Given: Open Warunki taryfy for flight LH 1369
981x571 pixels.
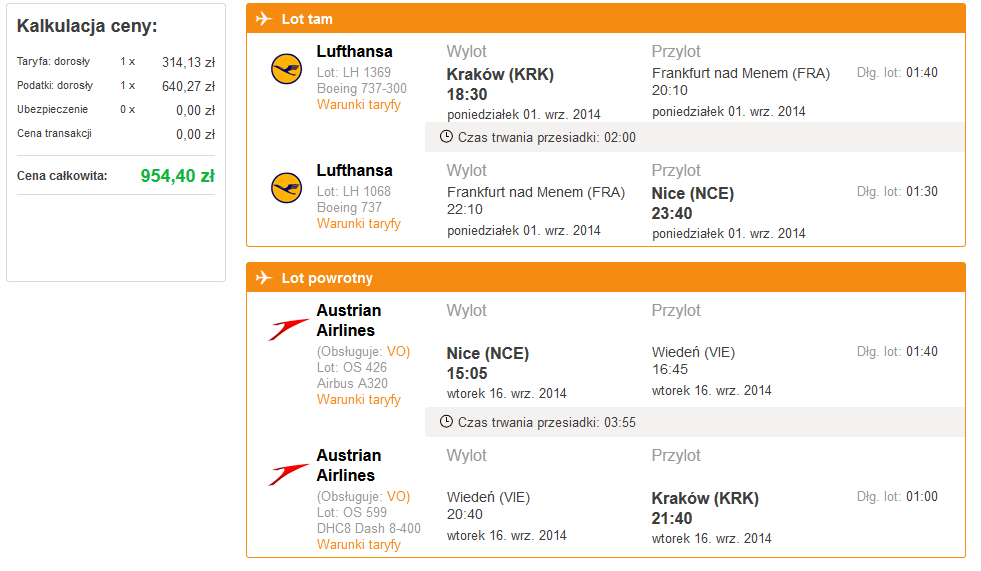Looking at the screenshot, I should tap(358, 104).
